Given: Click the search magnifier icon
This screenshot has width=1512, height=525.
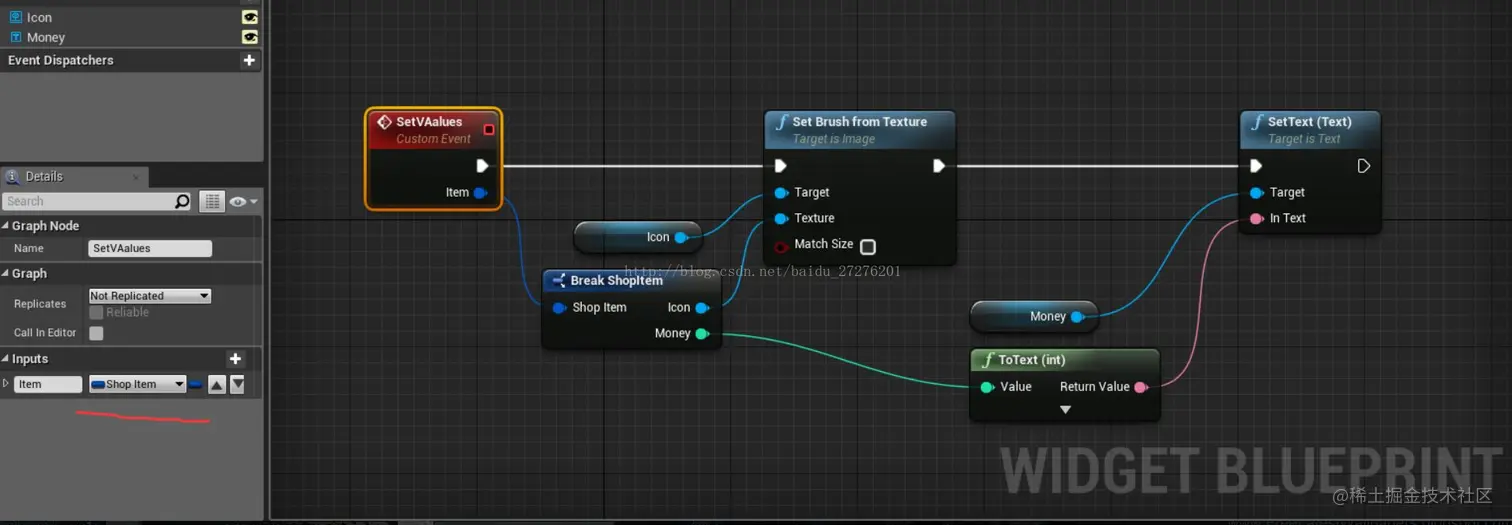Looking at the screenshot, I should tap(182, 201).
